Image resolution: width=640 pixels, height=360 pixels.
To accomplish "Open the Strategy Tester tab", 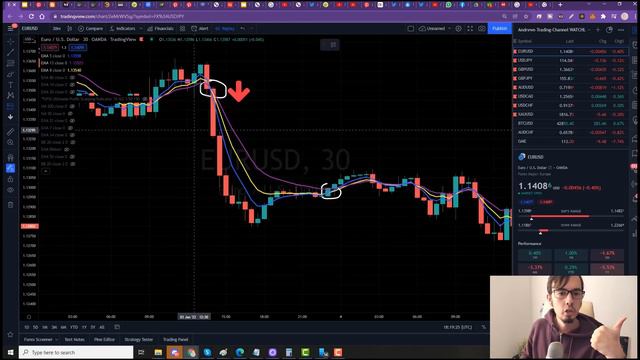I will pyautogui.click(x=139, y=340).
